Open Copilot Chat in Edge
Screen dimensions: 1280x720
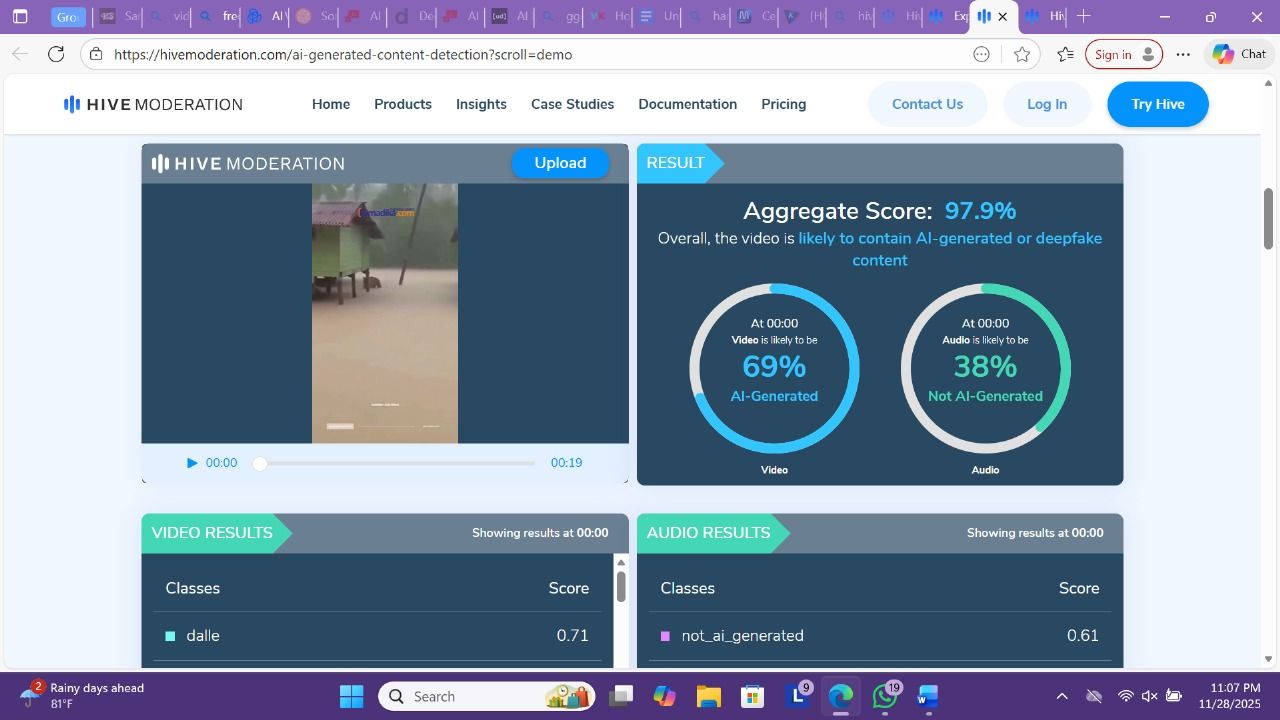click(1239, 54)
